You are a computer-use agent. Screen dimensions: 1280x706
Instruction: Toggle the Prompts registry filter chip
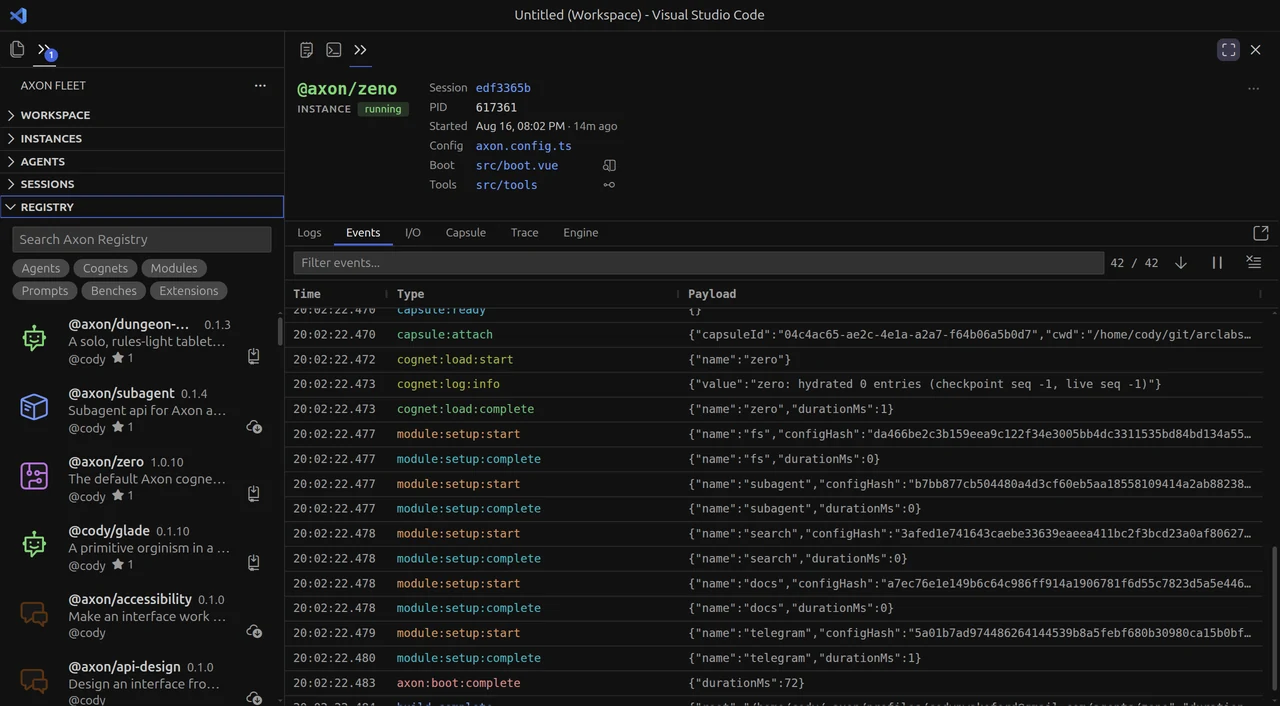tap(45, 291)
